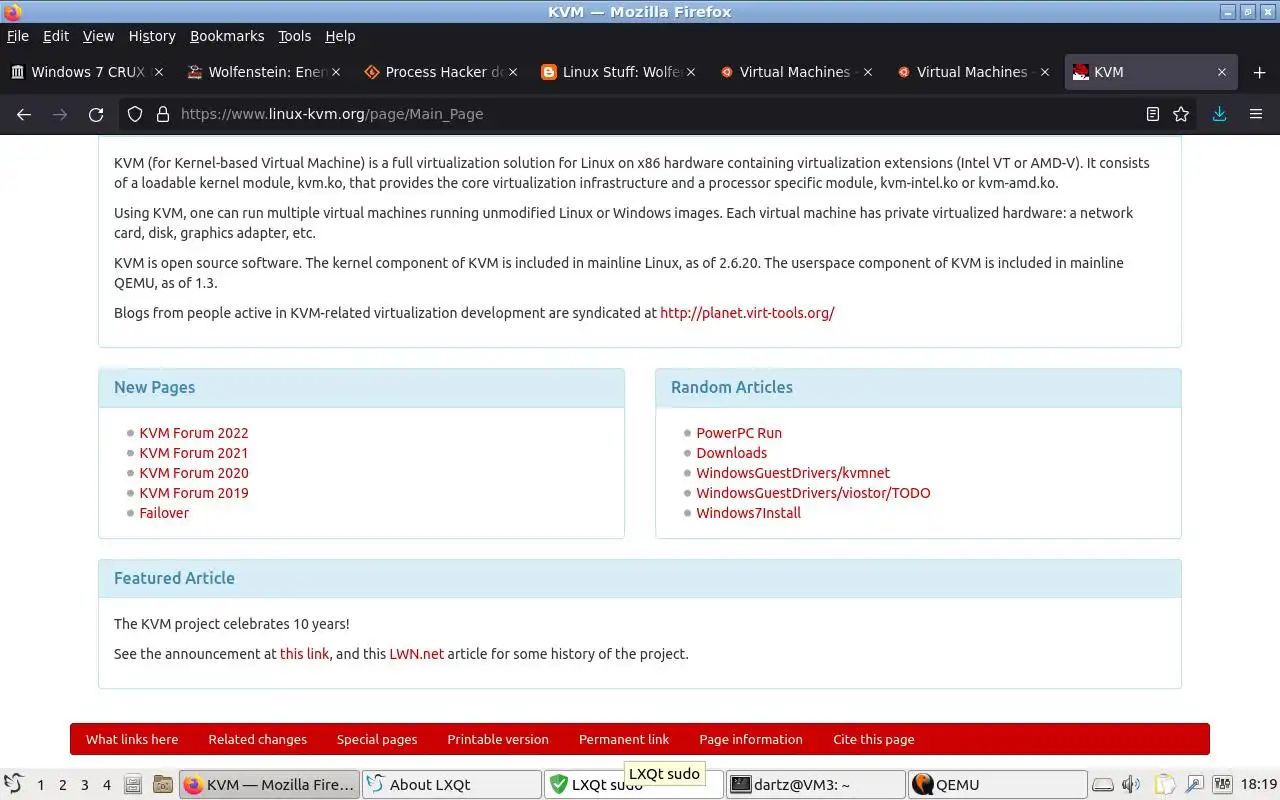Click Cite this page
The height and width of the screenshot is (800, 1280).
point(874,740)
